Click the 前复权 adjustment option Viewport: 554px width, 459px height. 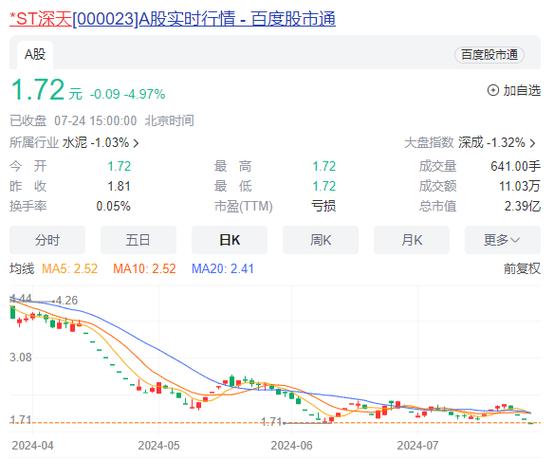point(522,269)
